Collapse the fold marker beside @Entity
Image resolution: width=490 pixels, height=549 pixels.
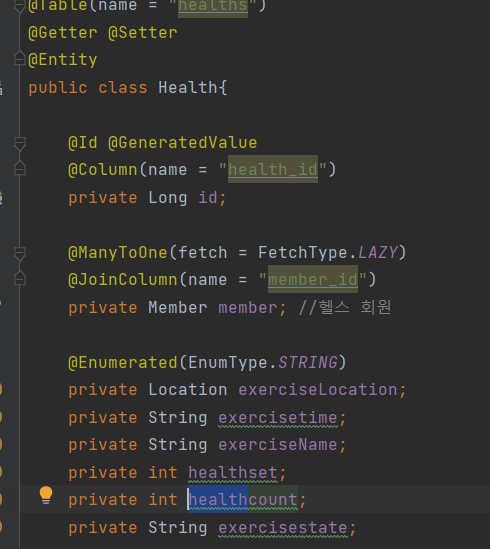[20, 58]
